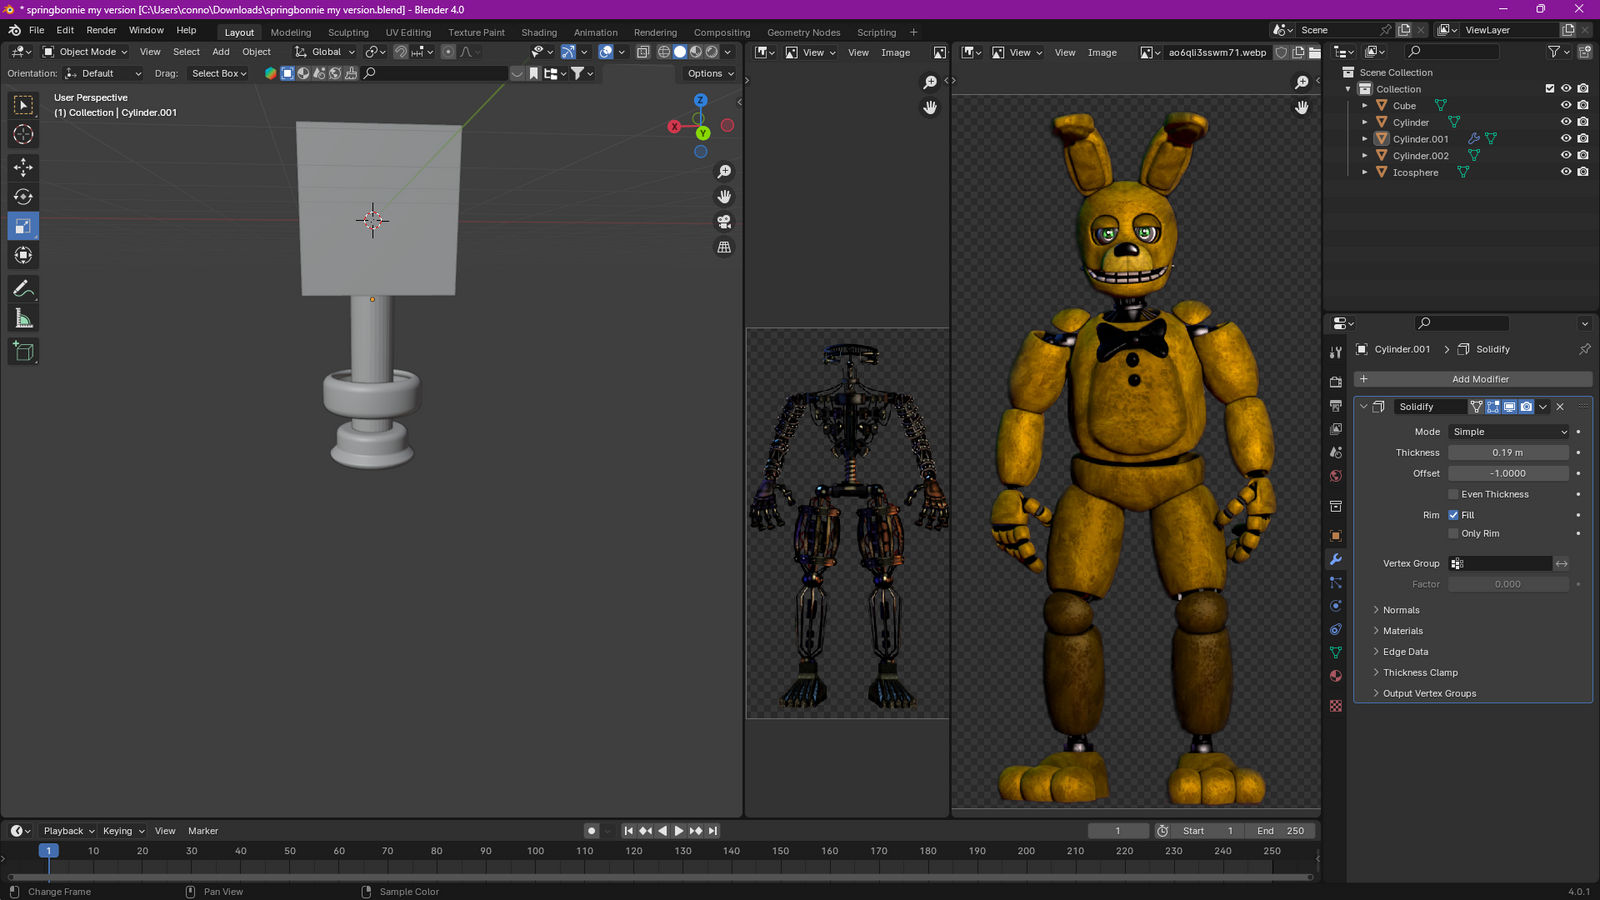
Task: Expand Cylinder.001 in the outliner
Action: [x=1365, y=139]
